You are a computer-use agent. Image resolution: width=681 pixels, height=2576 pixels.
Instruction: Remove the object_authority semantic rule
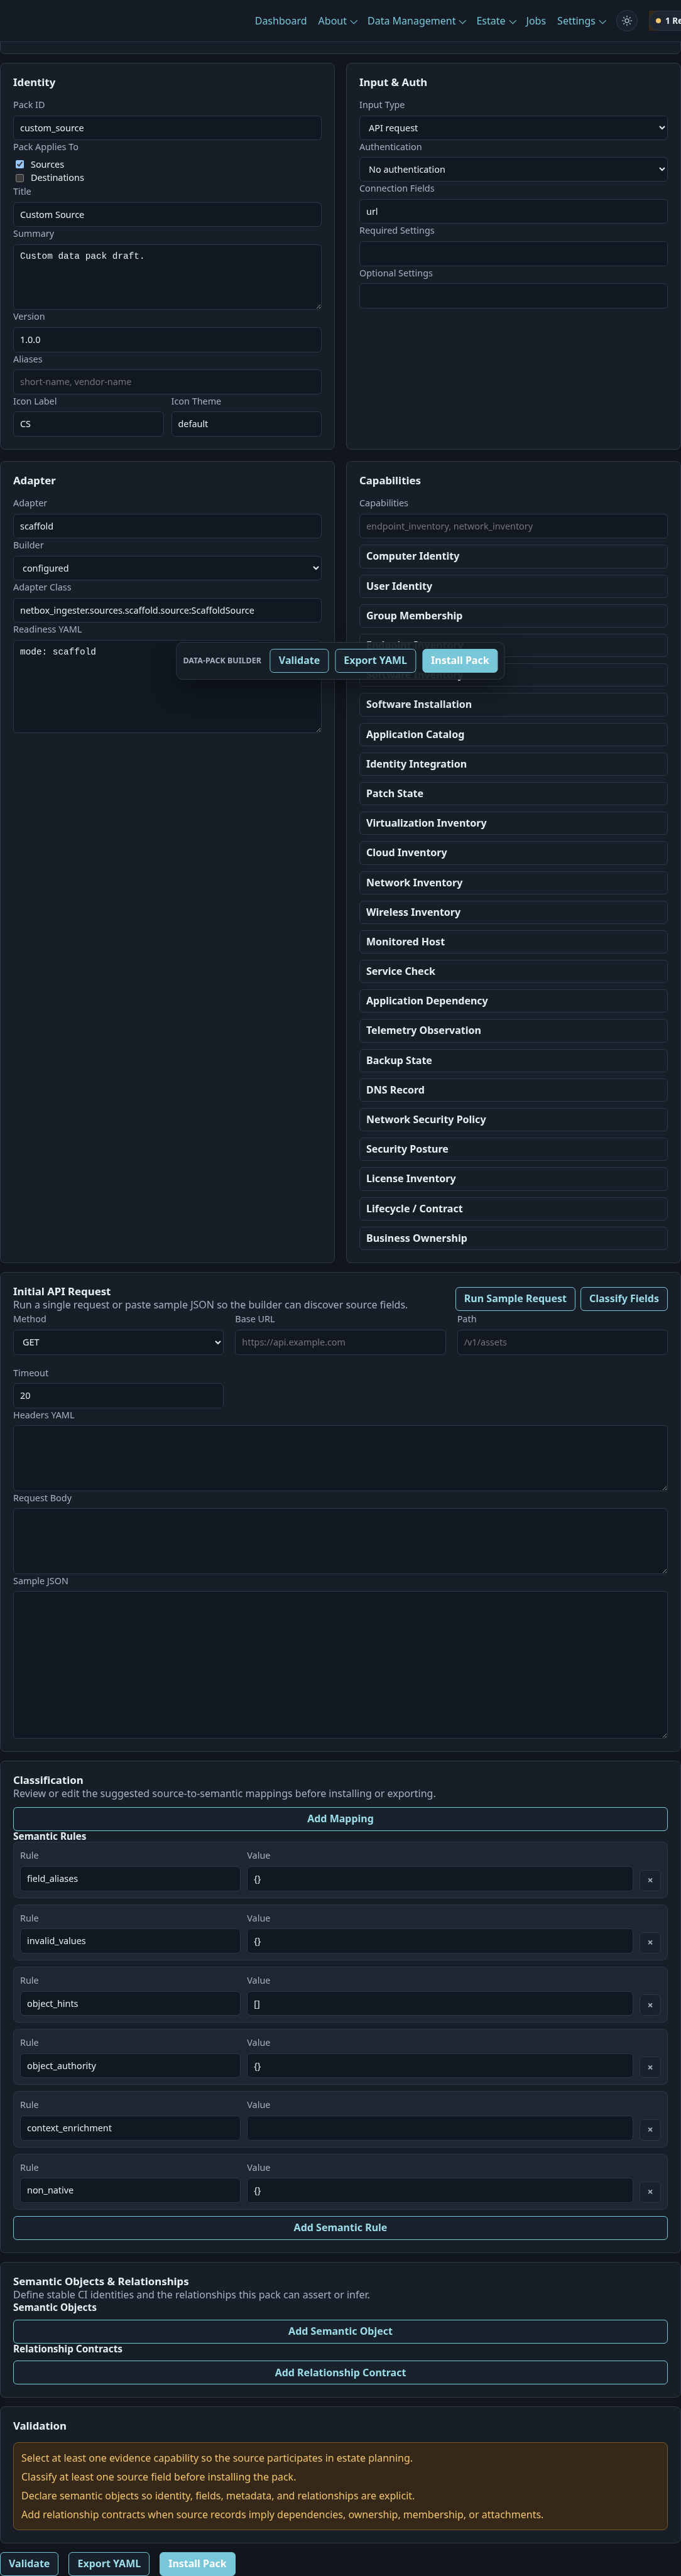(650, 2067)
